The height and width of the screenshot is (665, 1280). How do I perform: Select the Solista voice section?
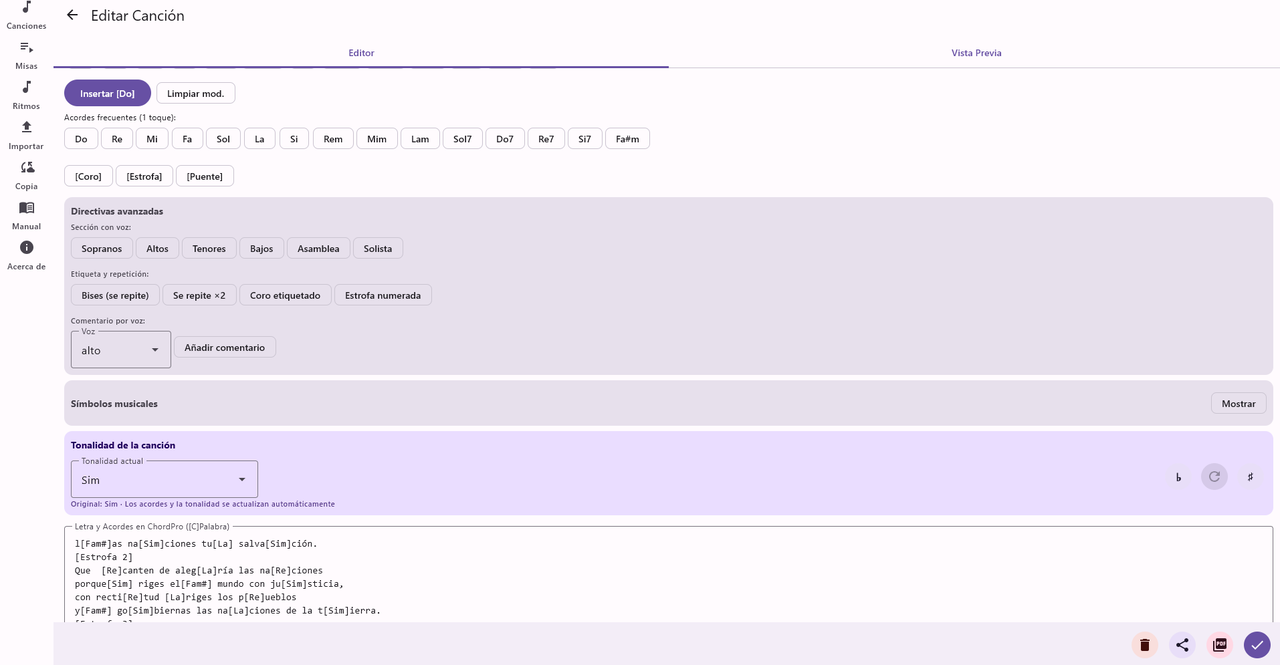(x=378, y=248)
